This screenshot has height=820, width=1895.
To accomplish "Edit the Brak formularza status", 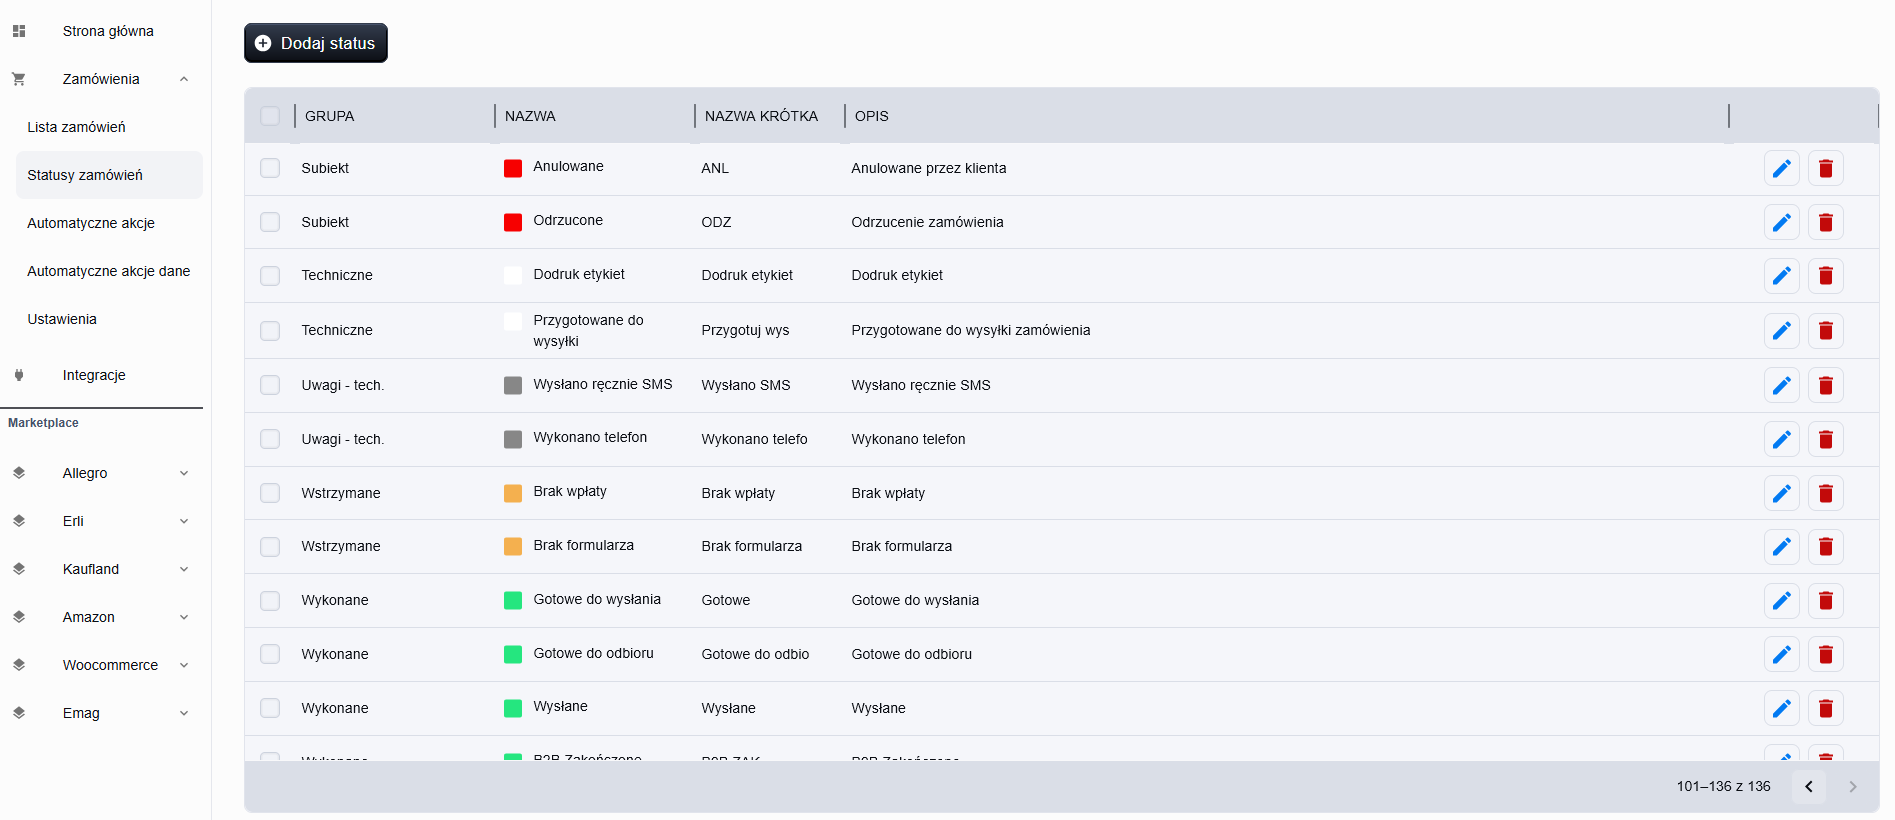I will pyautogui.click(x=1781, y=546).
